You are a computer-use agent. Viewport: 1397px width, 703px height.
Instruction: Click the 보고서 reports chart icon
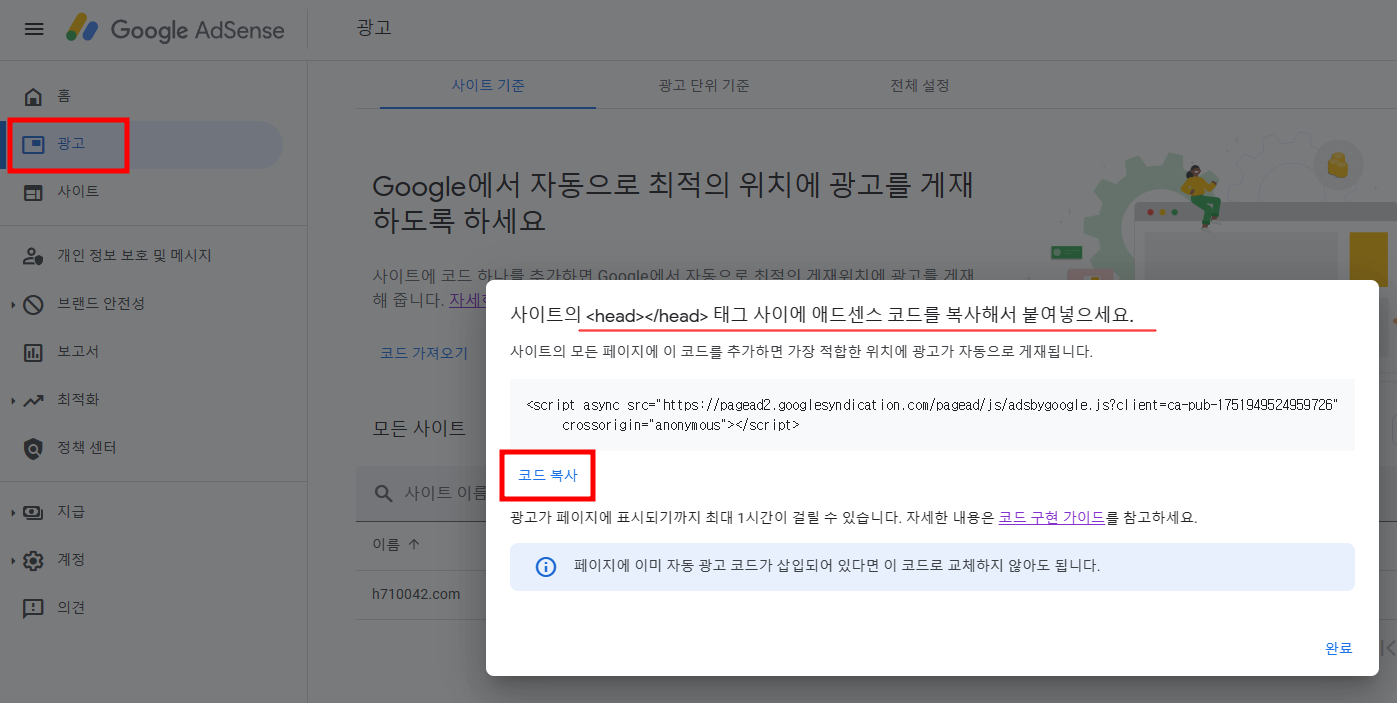tap(33, 352)
